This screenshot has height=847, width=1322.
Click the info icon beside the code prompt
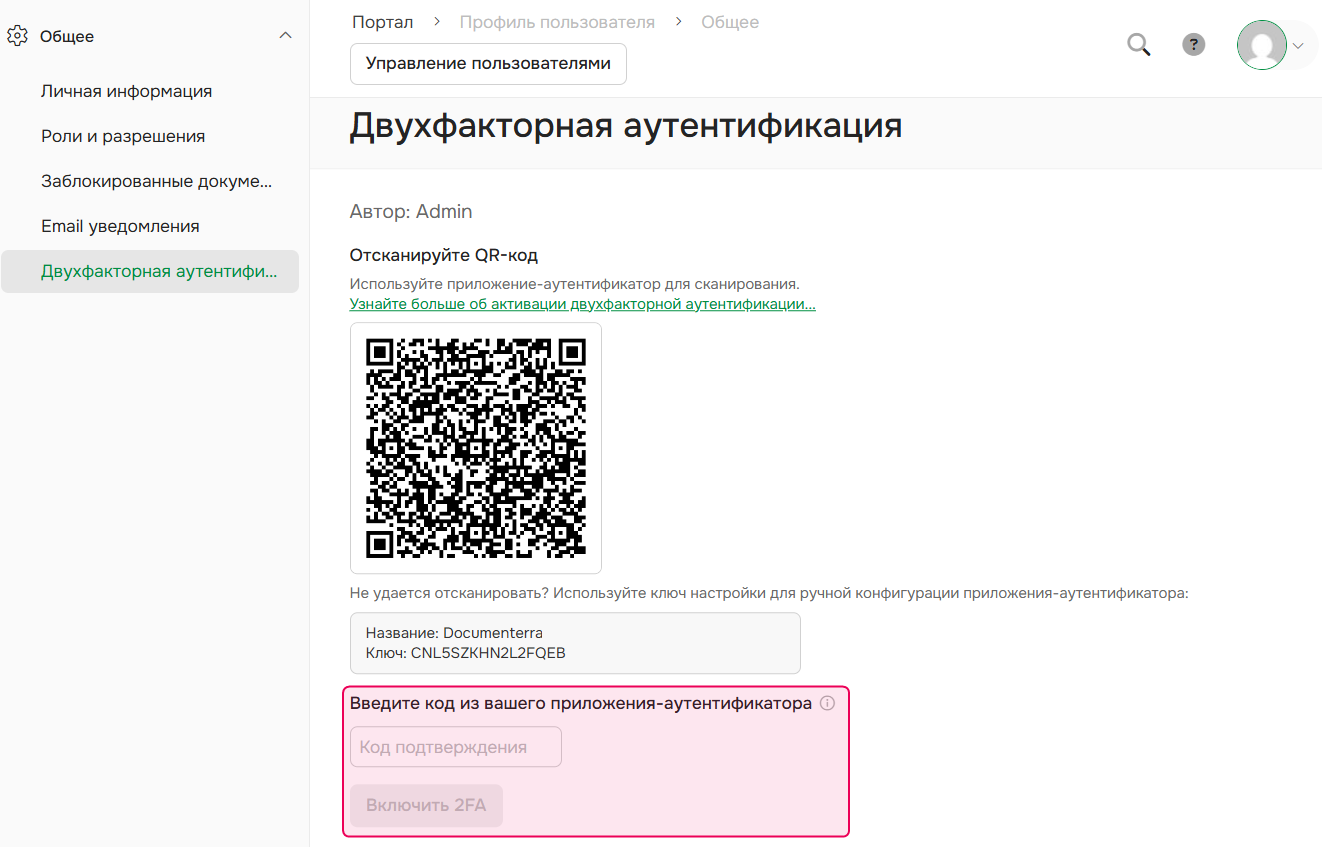827,703
